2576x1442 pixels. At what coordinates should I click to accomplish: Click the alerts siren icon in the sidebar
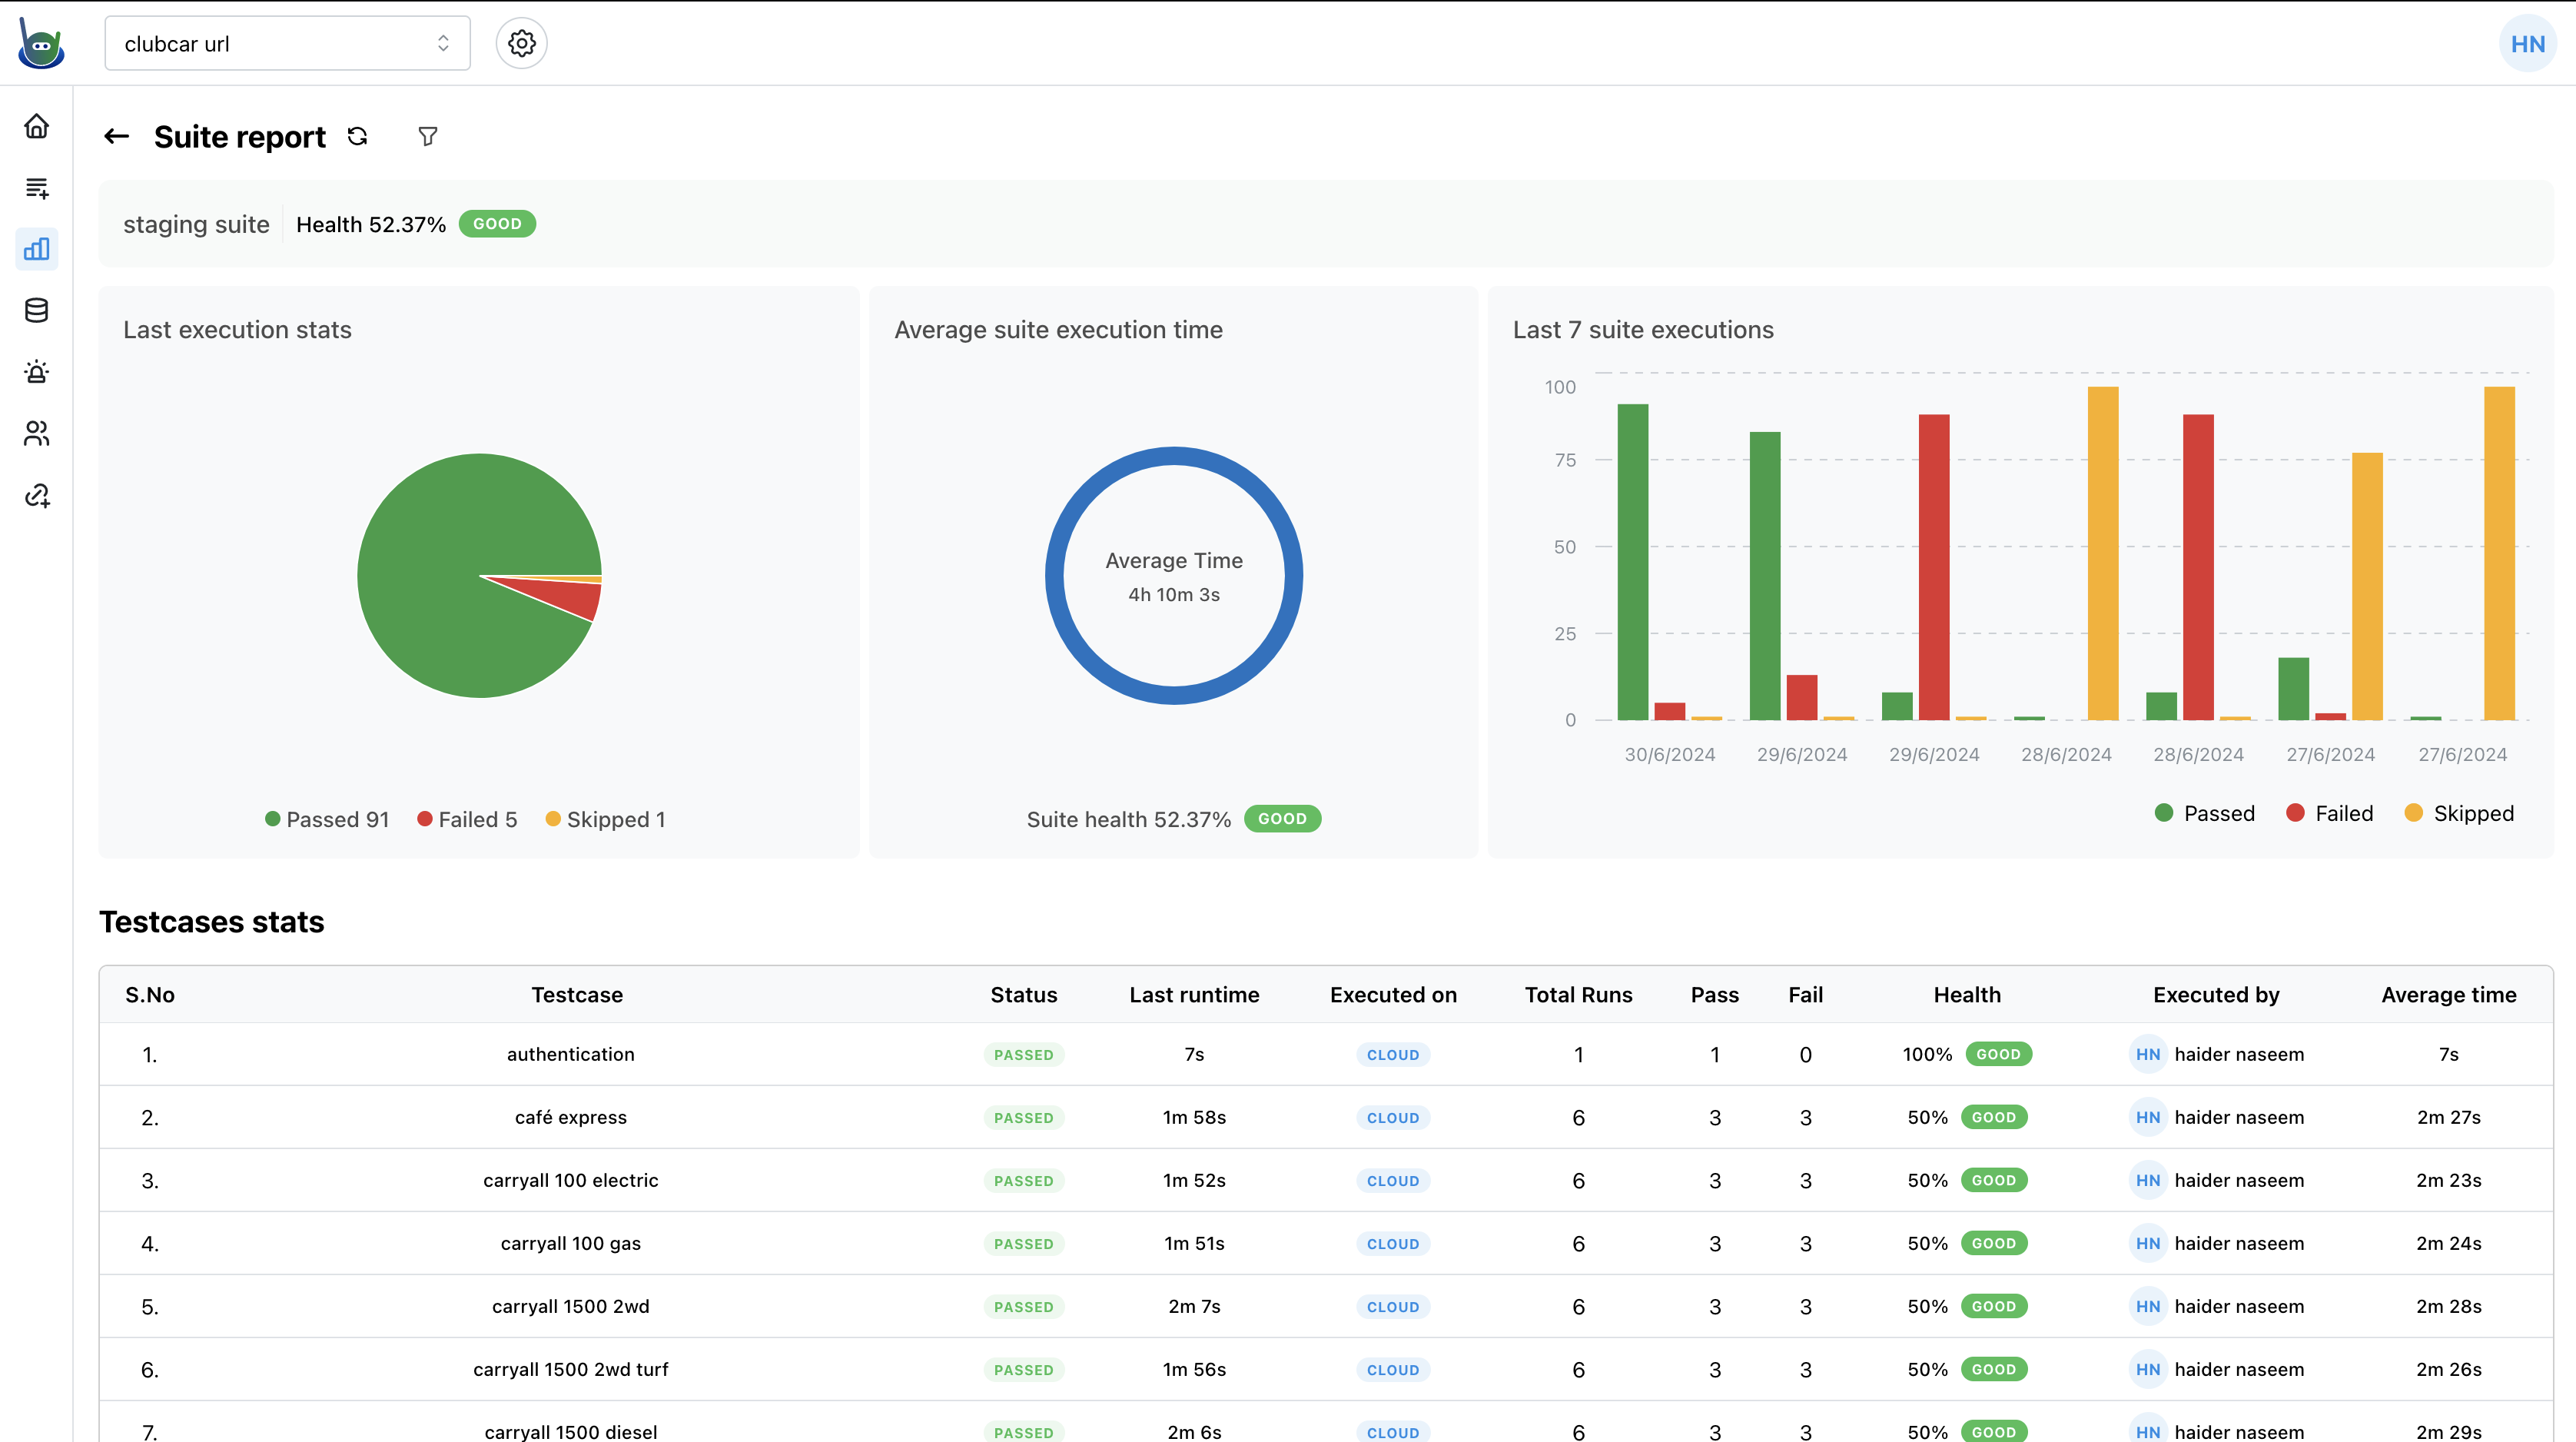37,372
